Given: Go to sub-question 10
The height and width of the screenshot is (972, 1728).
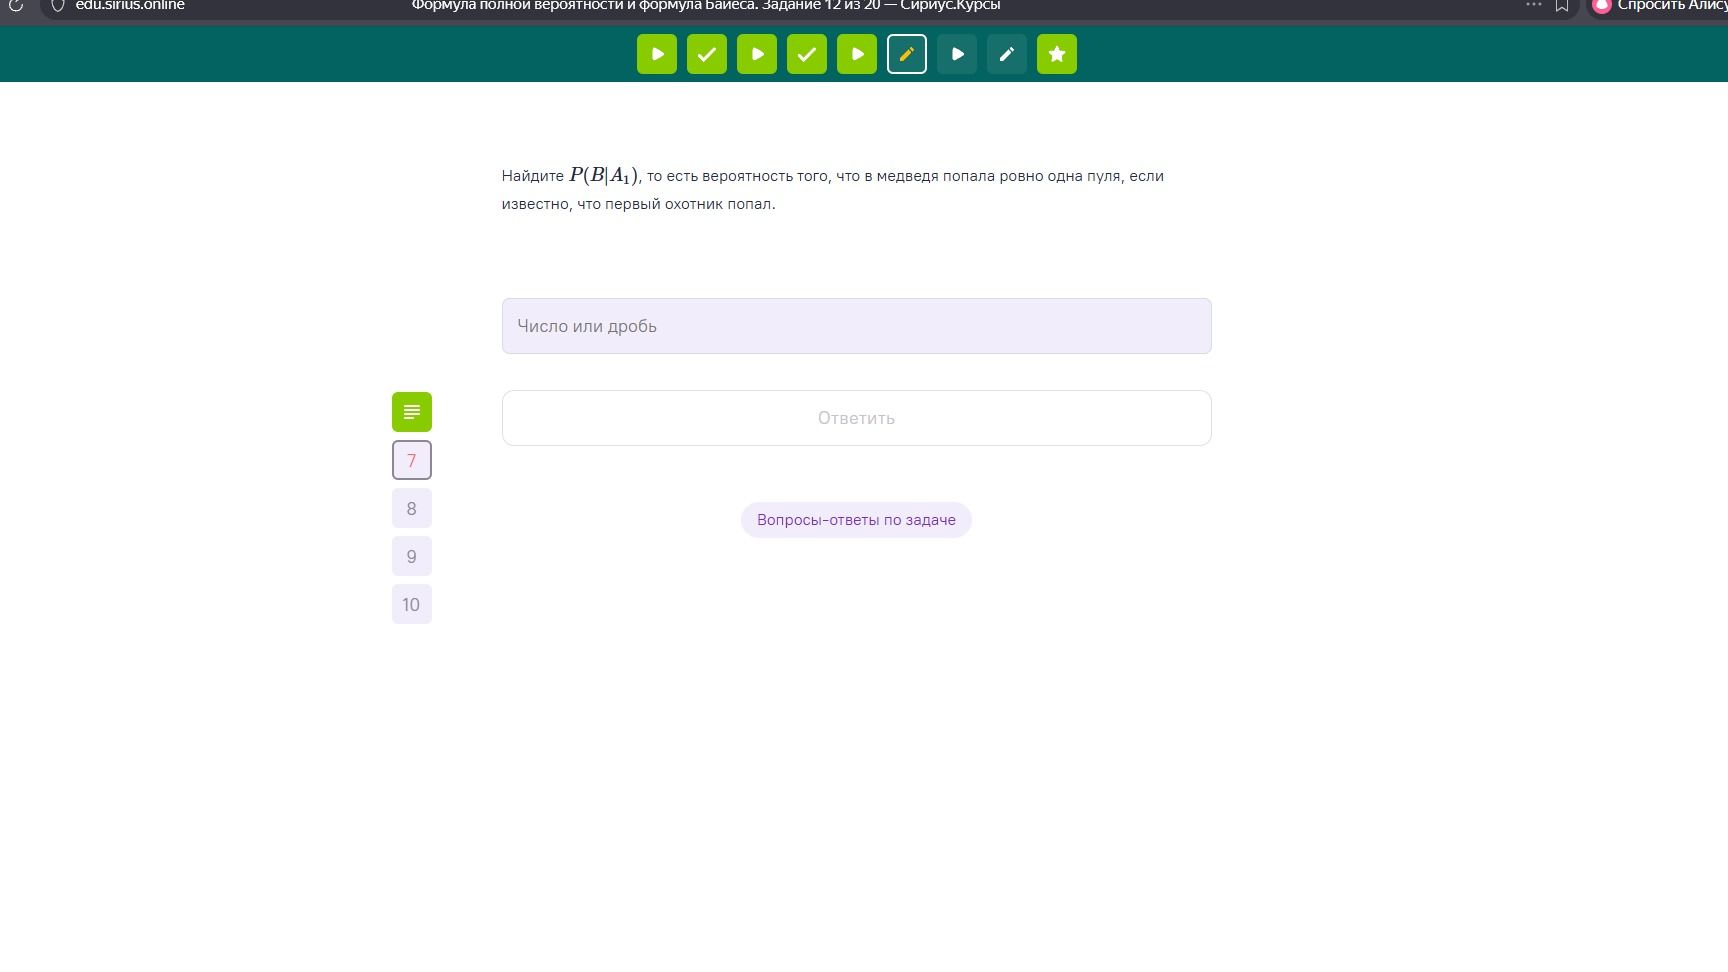Looking at the screenshot, I should coord(412,604).
